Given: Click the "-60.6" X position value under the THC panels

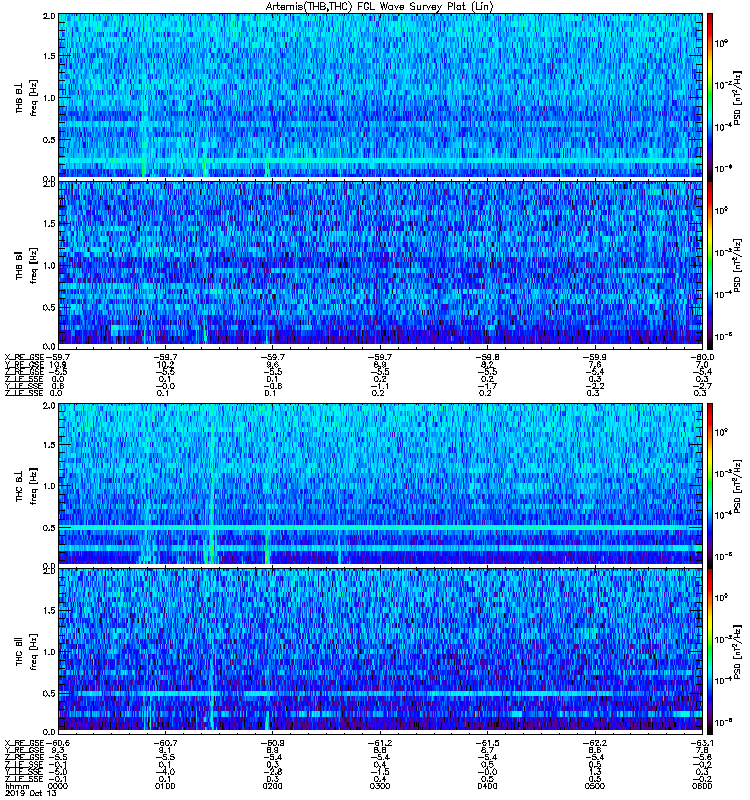Looking at the screenshot, I should pyautogui.click(x=57, y=743).
